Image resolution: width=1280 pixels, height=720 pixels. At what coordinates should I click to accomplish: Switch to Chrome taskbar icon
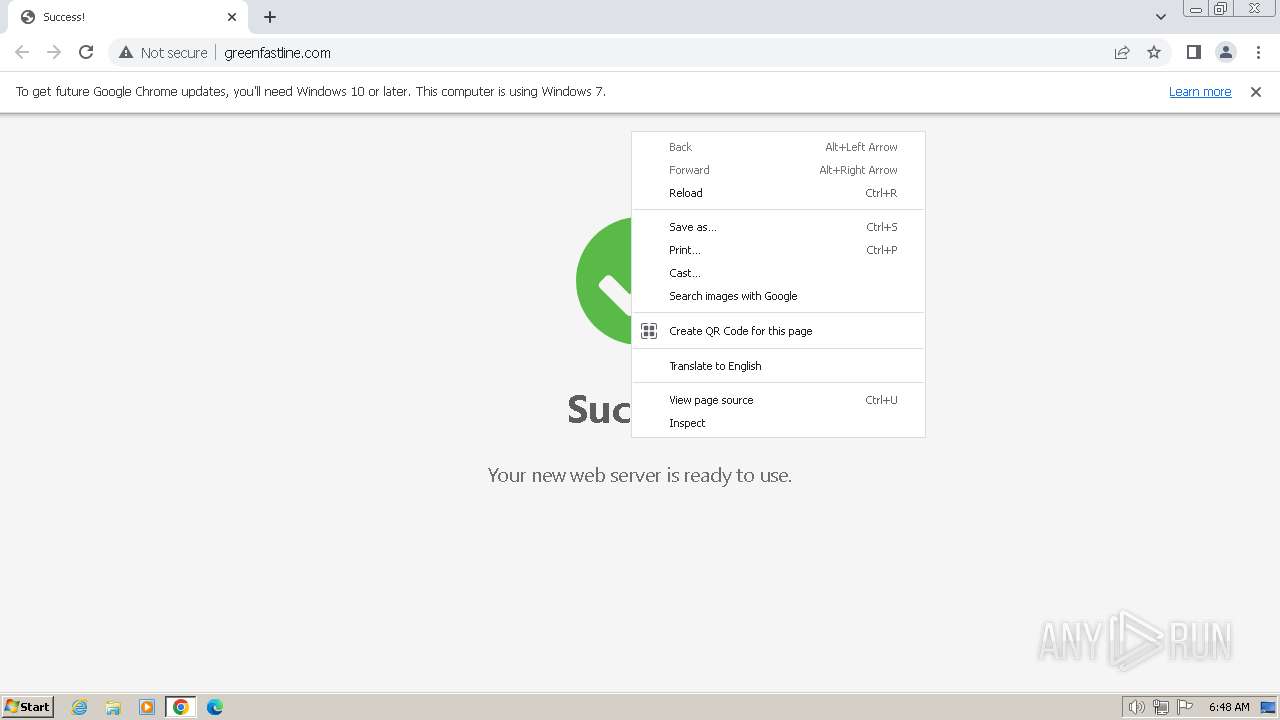coord(181,707)
